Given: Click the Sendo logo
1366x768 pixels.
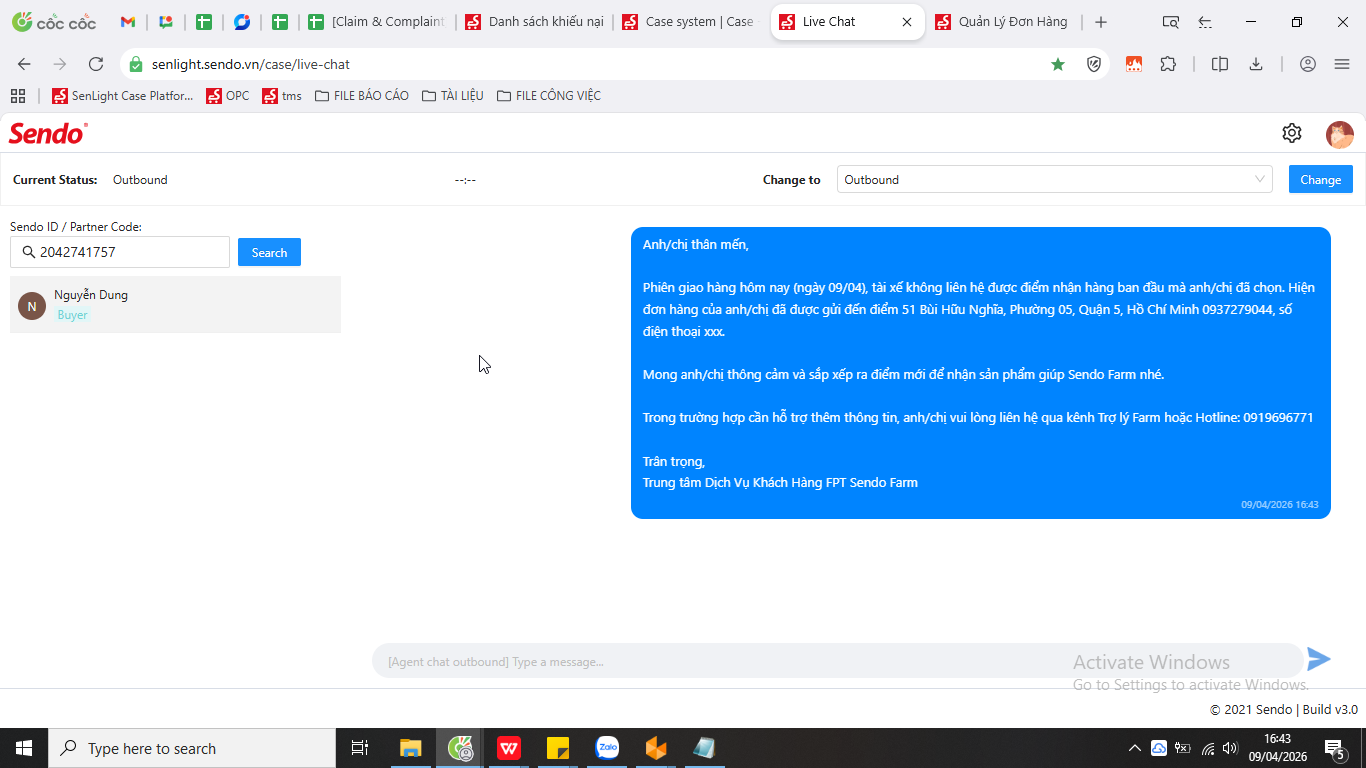Looking at the screenshot, I should (x=48, y=133).
